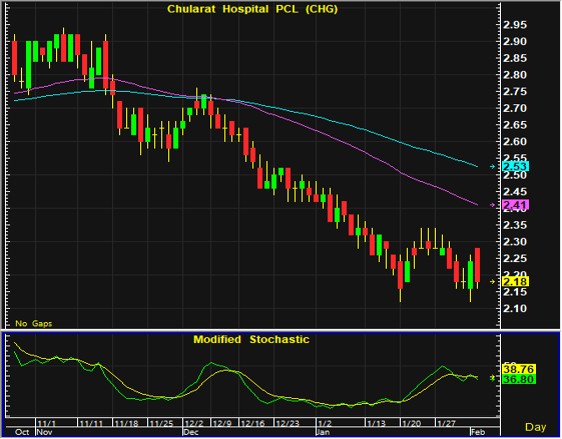562x439 pixels.
Task: Click the 2.60 price axis label
Action: (515, 142)
